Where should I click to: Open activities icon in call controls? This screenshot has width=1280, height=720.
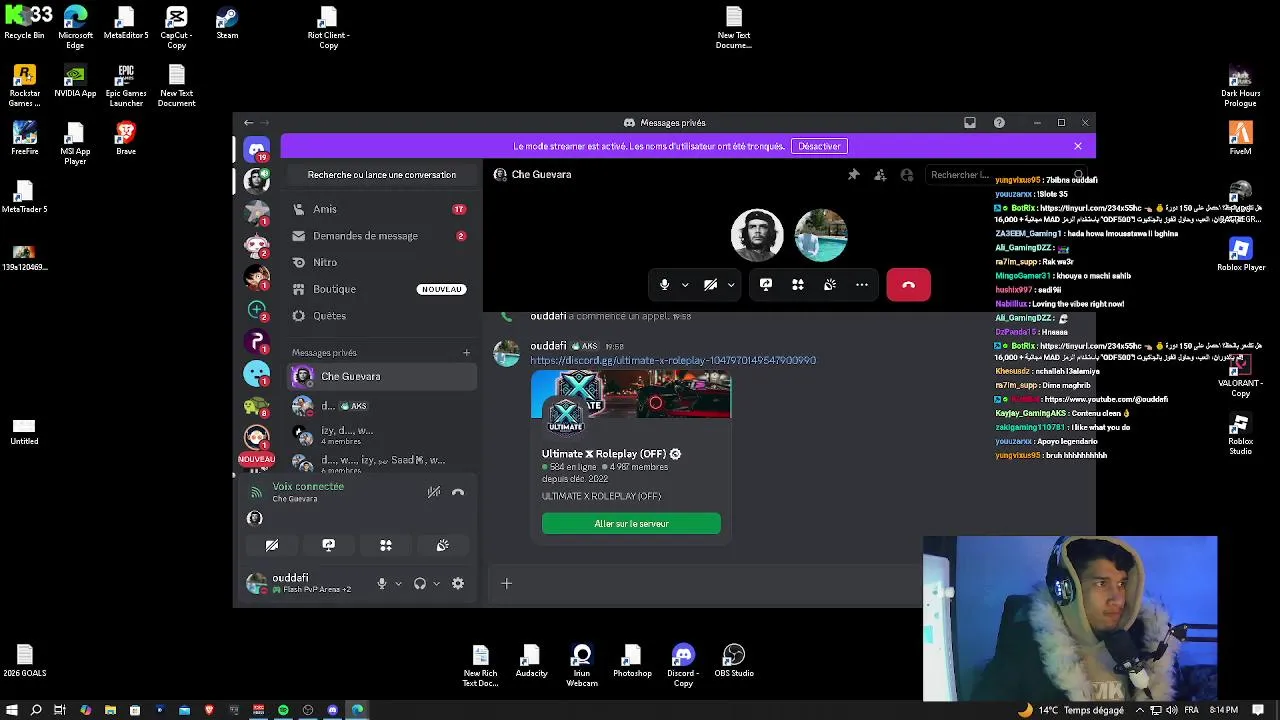(x=798, y=285)
